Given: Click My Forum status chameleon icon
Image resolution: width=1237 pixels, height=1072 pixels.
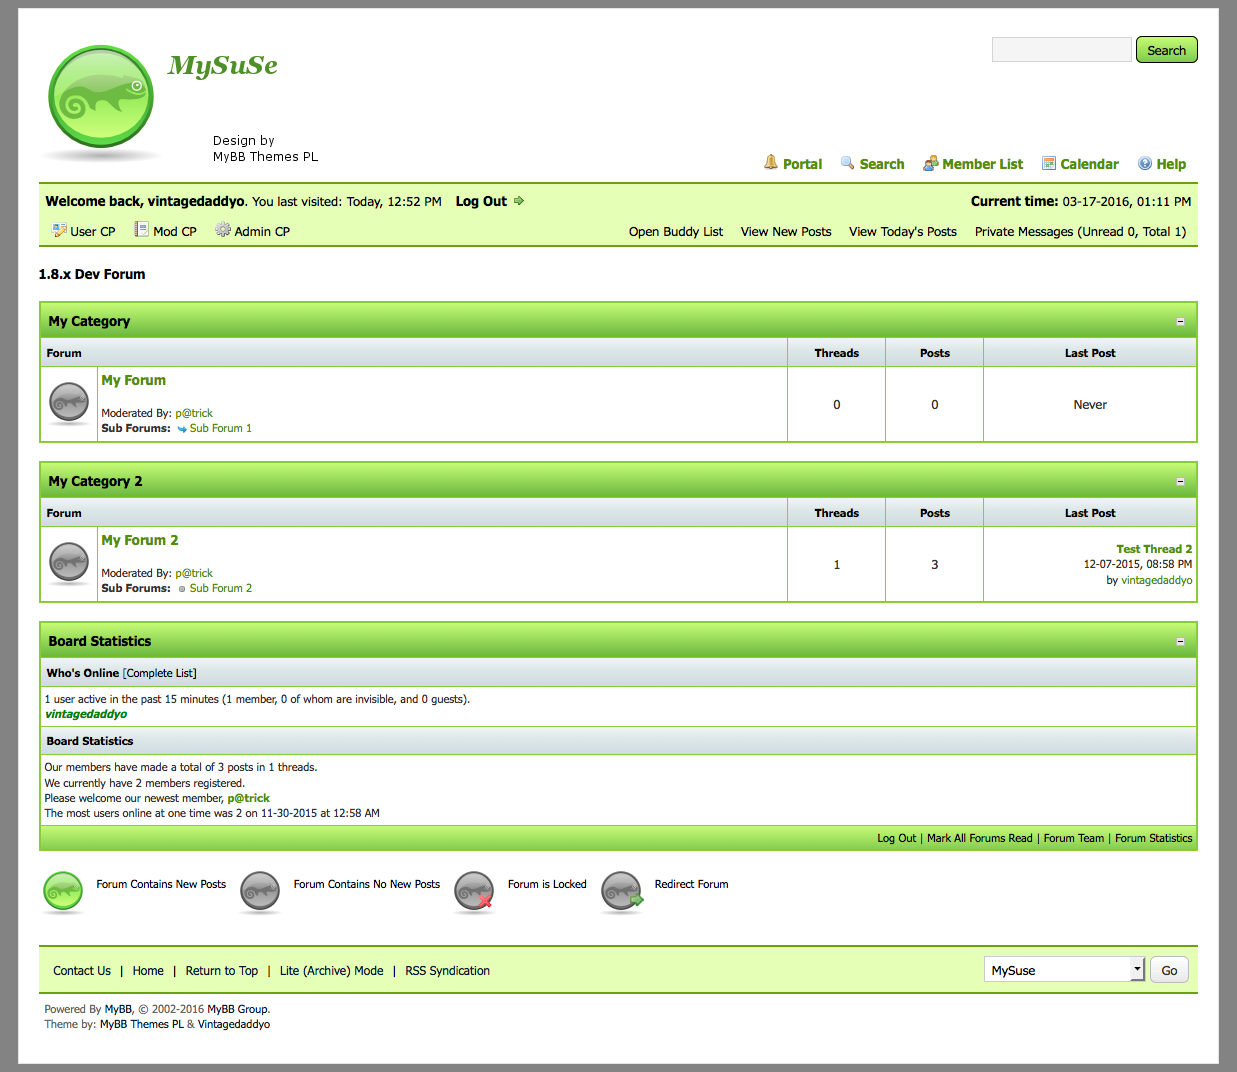Looking at the screenshot, I should pyautogui.click(x=69, y=403).
